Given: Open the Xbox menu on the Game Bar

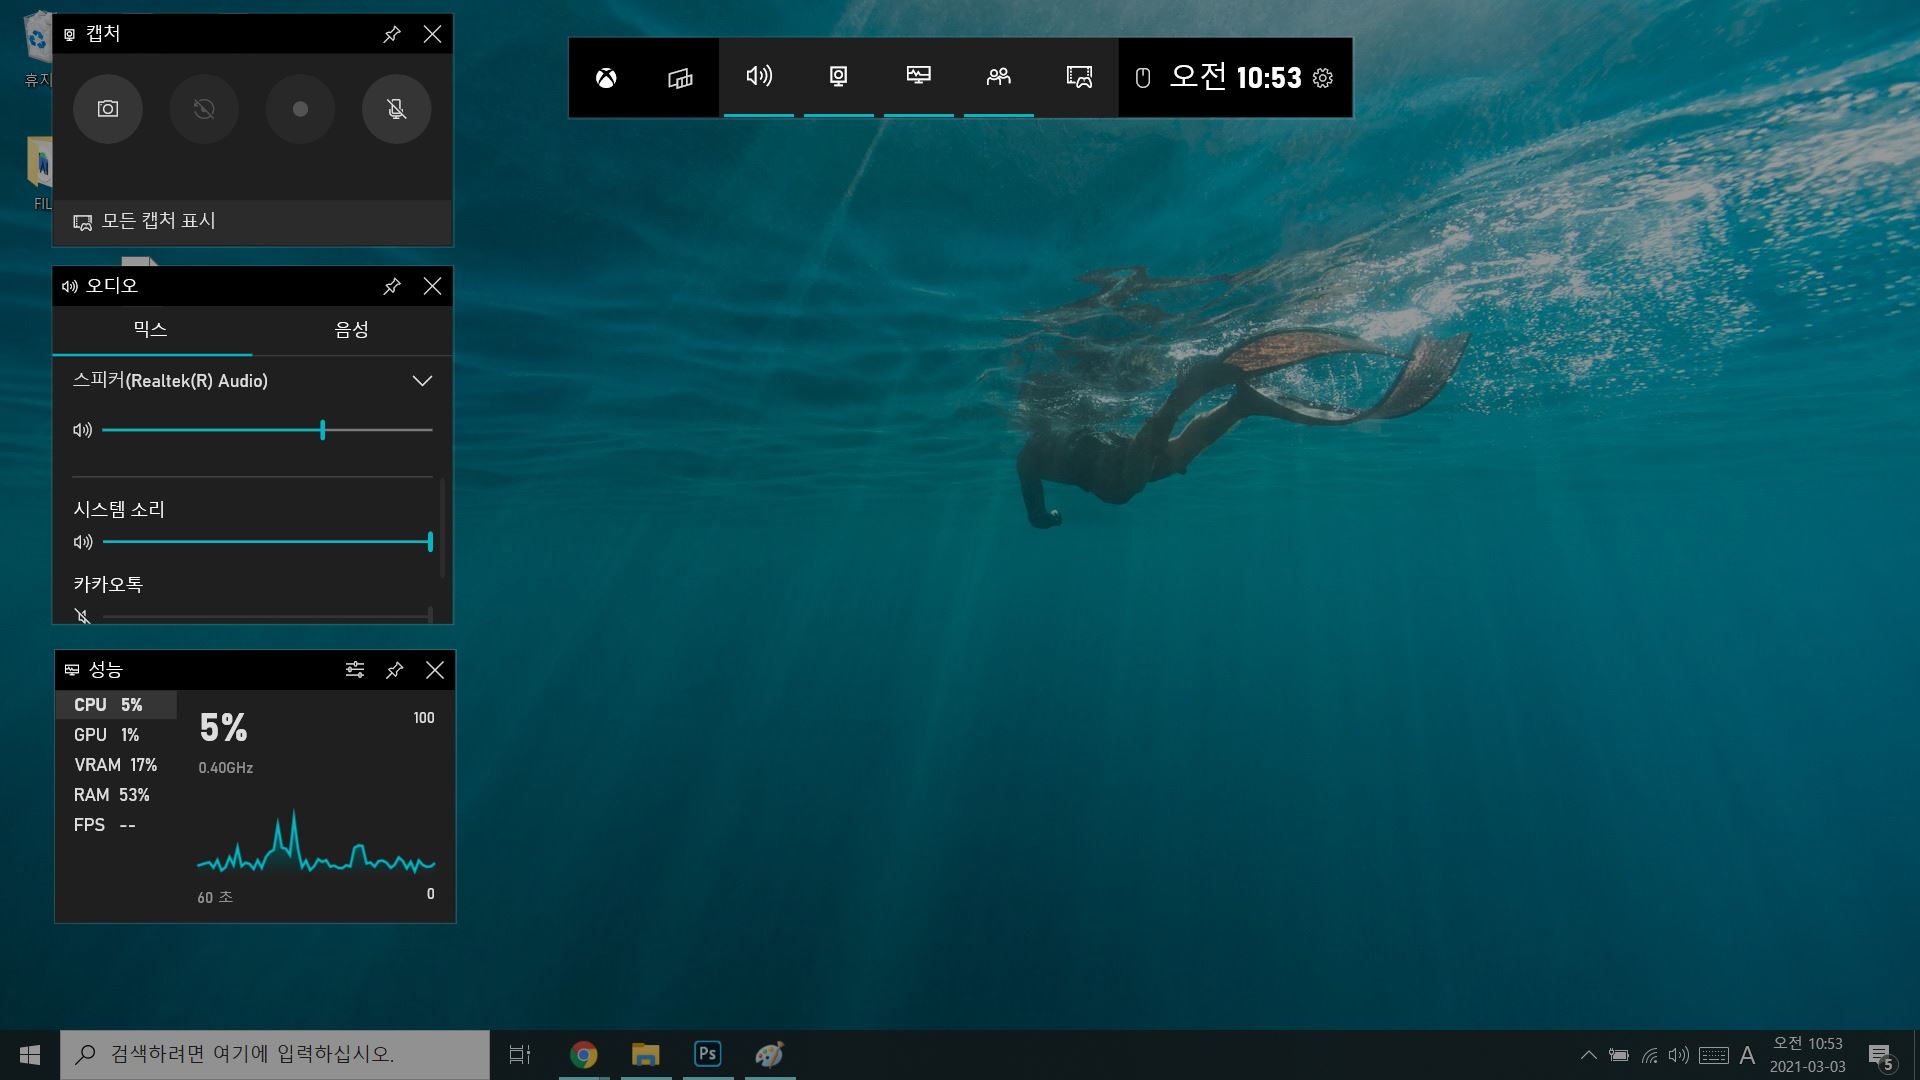Looking at the screenshot, I should pos(606,78).
